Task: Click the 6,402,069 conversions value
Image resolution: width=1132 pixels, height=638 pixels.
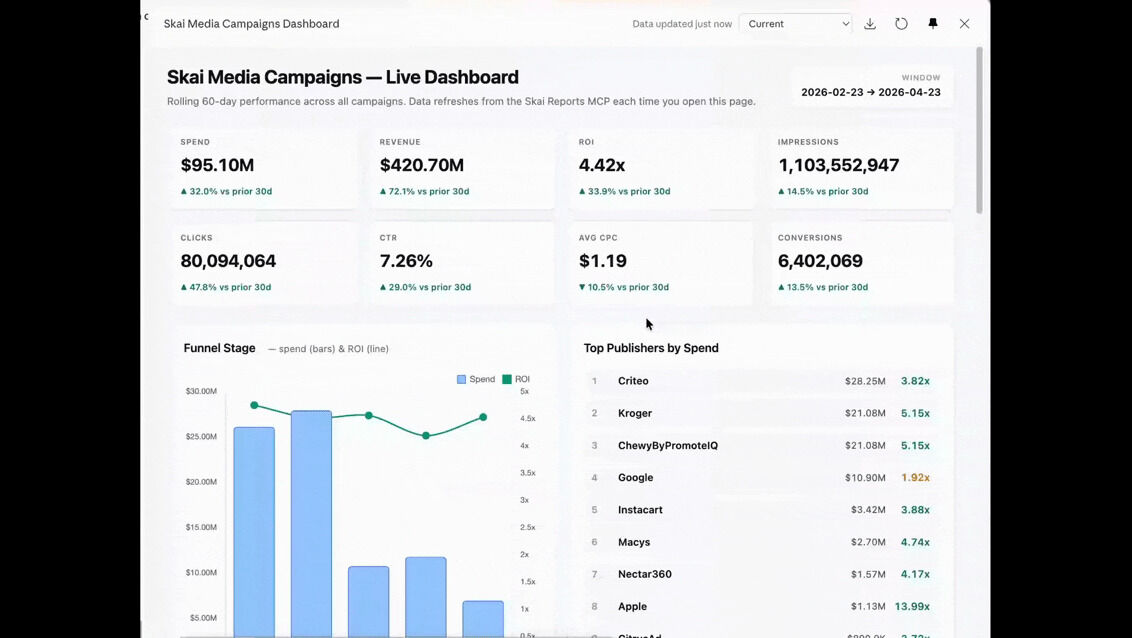Action: point(820,261)
